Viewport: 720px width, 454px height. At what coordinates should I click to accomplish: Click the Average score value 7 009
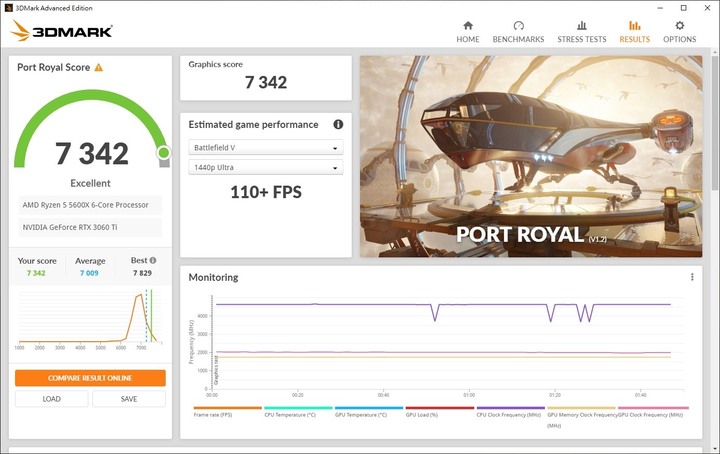89,273
